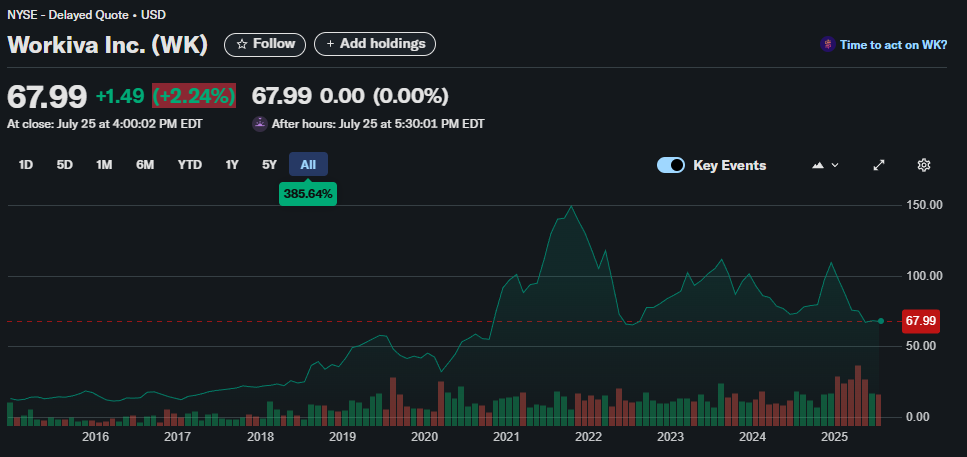Screen dimensions: 967x457
Task: Click the red 67.99 price label on axis
Action: (920, 321)
